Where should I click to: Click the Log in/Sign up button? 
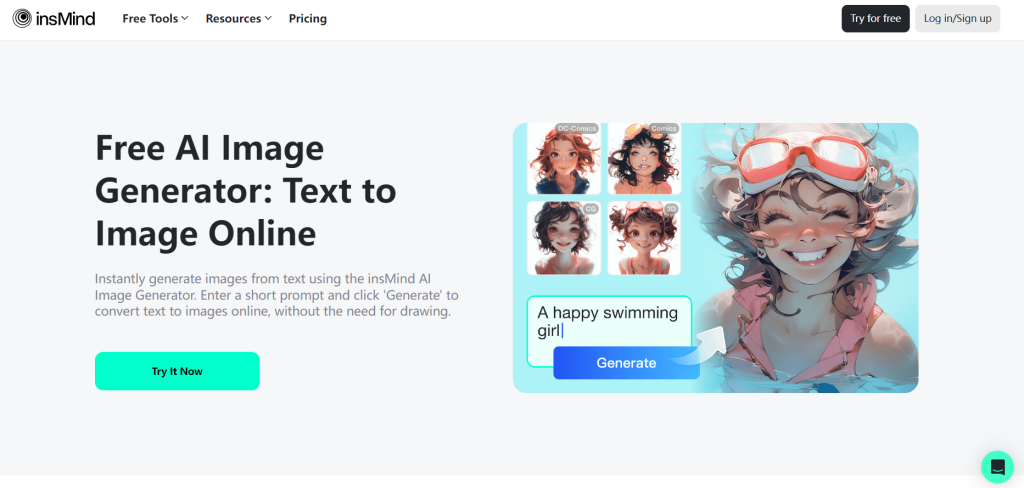click(957, 18)
